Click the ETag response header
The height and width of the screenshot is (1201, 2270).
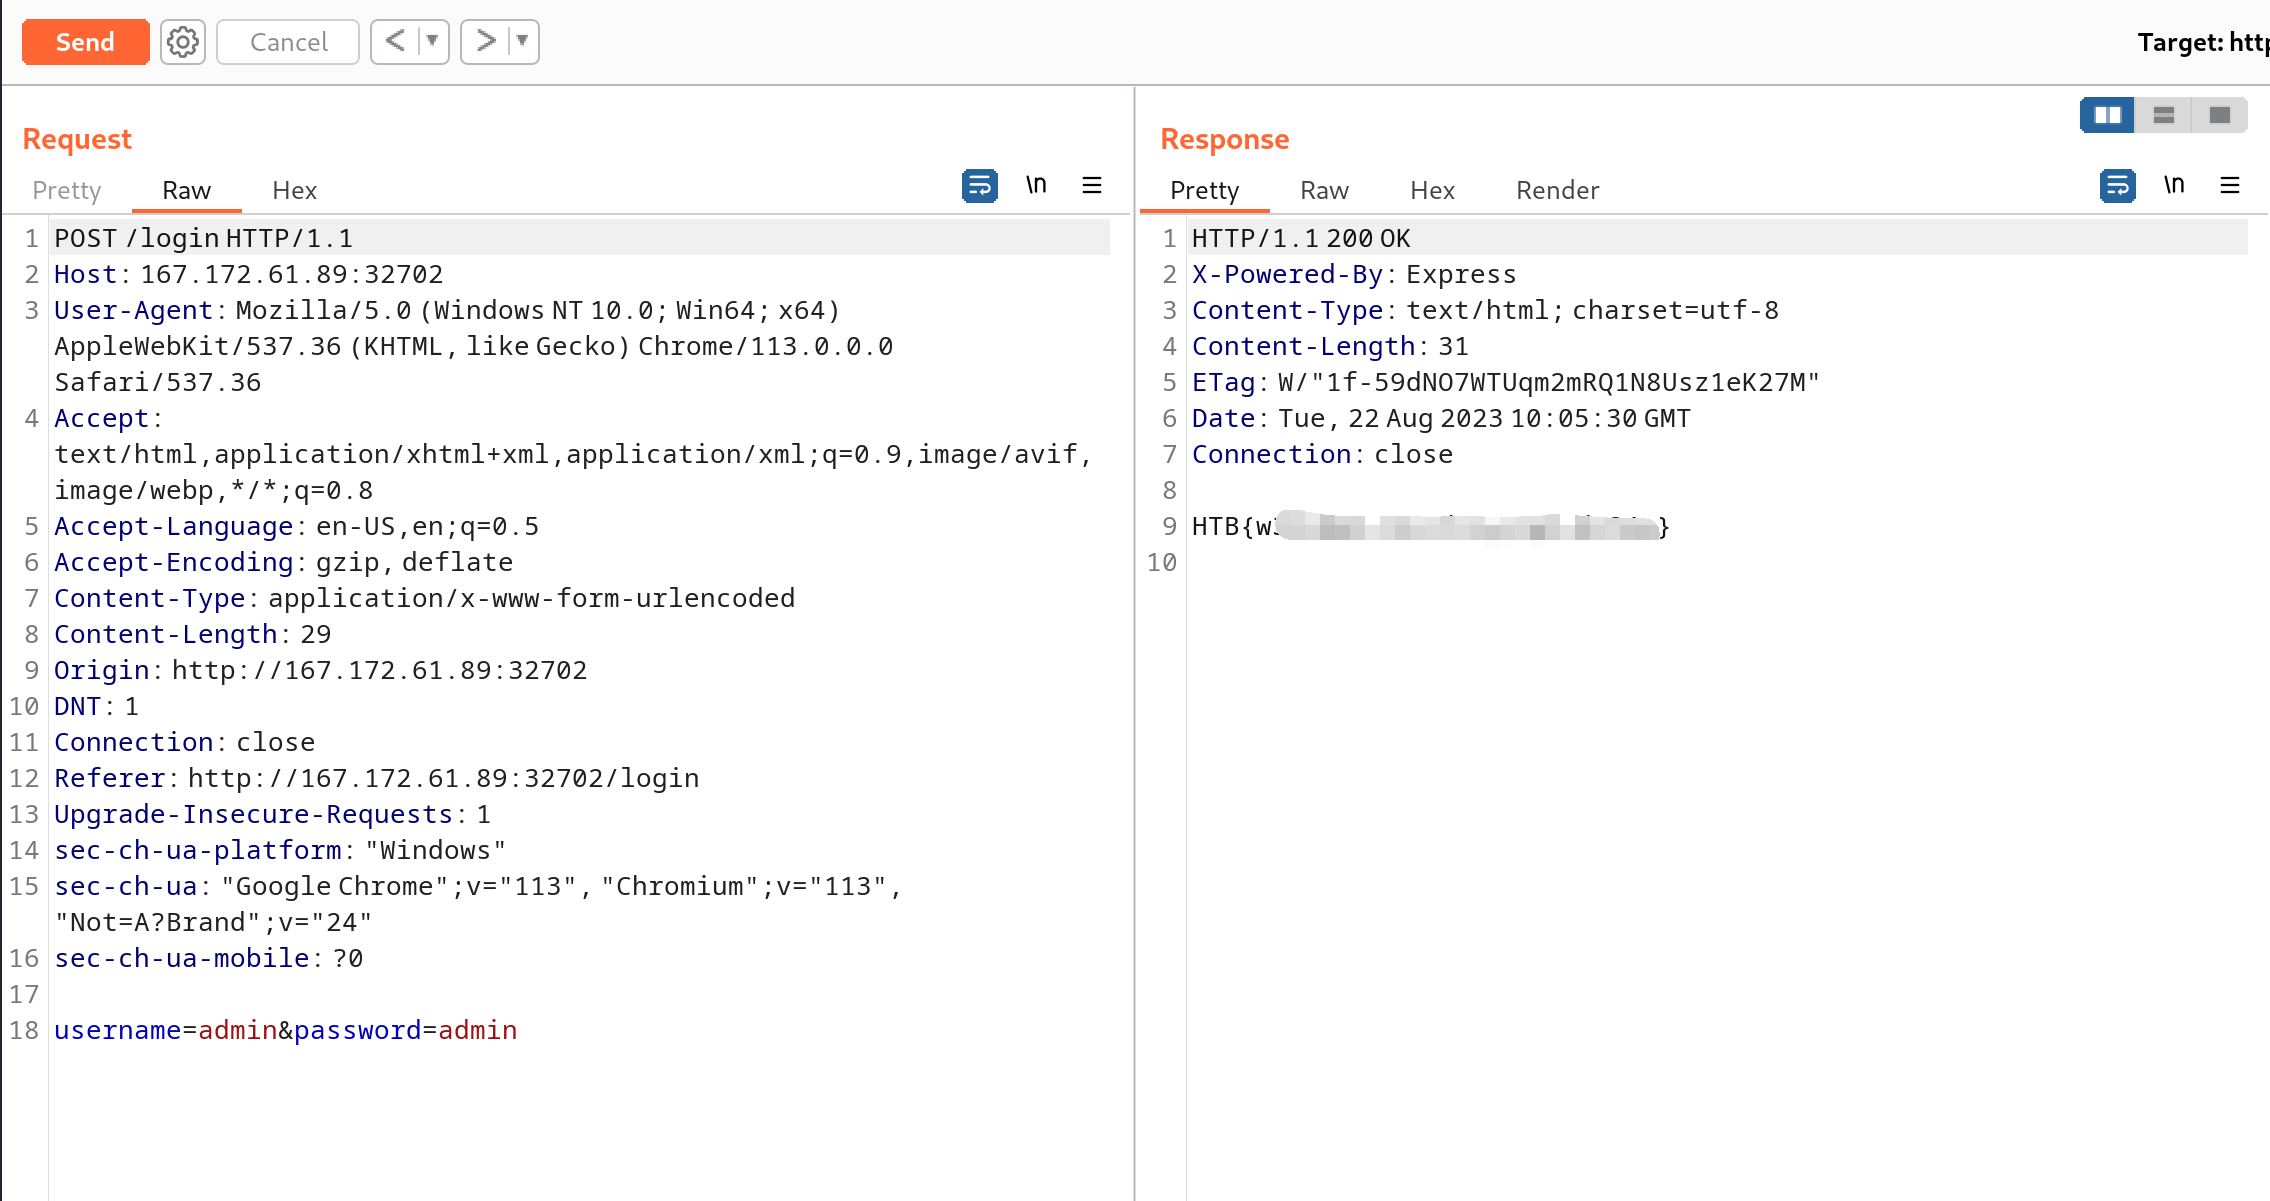[x=1506, y=382]
